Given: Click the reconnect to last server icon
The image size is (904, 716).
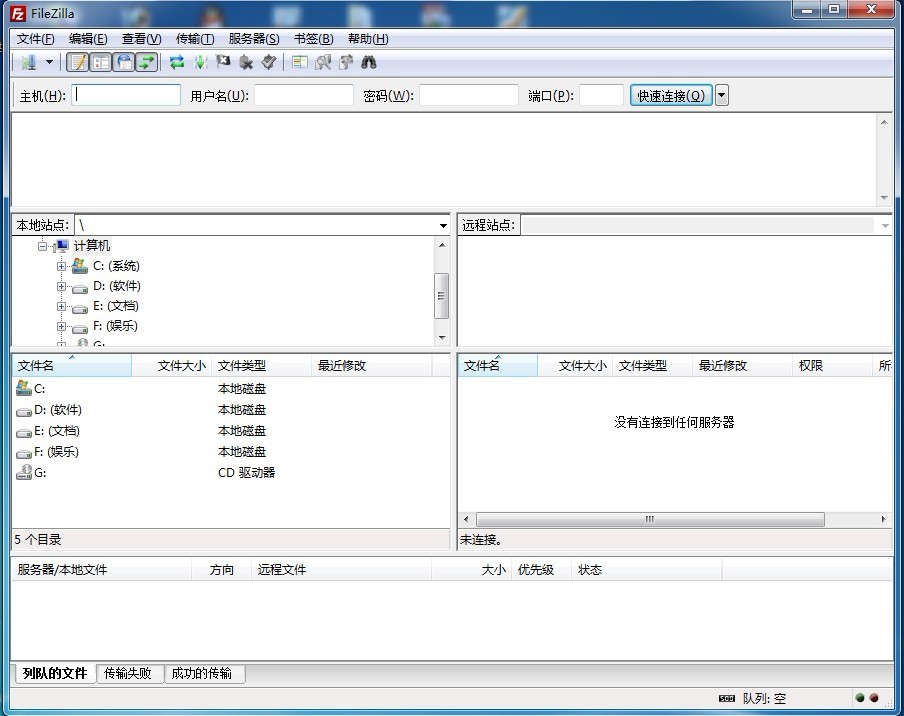Looking at the screenshot, I should (269, 63).
